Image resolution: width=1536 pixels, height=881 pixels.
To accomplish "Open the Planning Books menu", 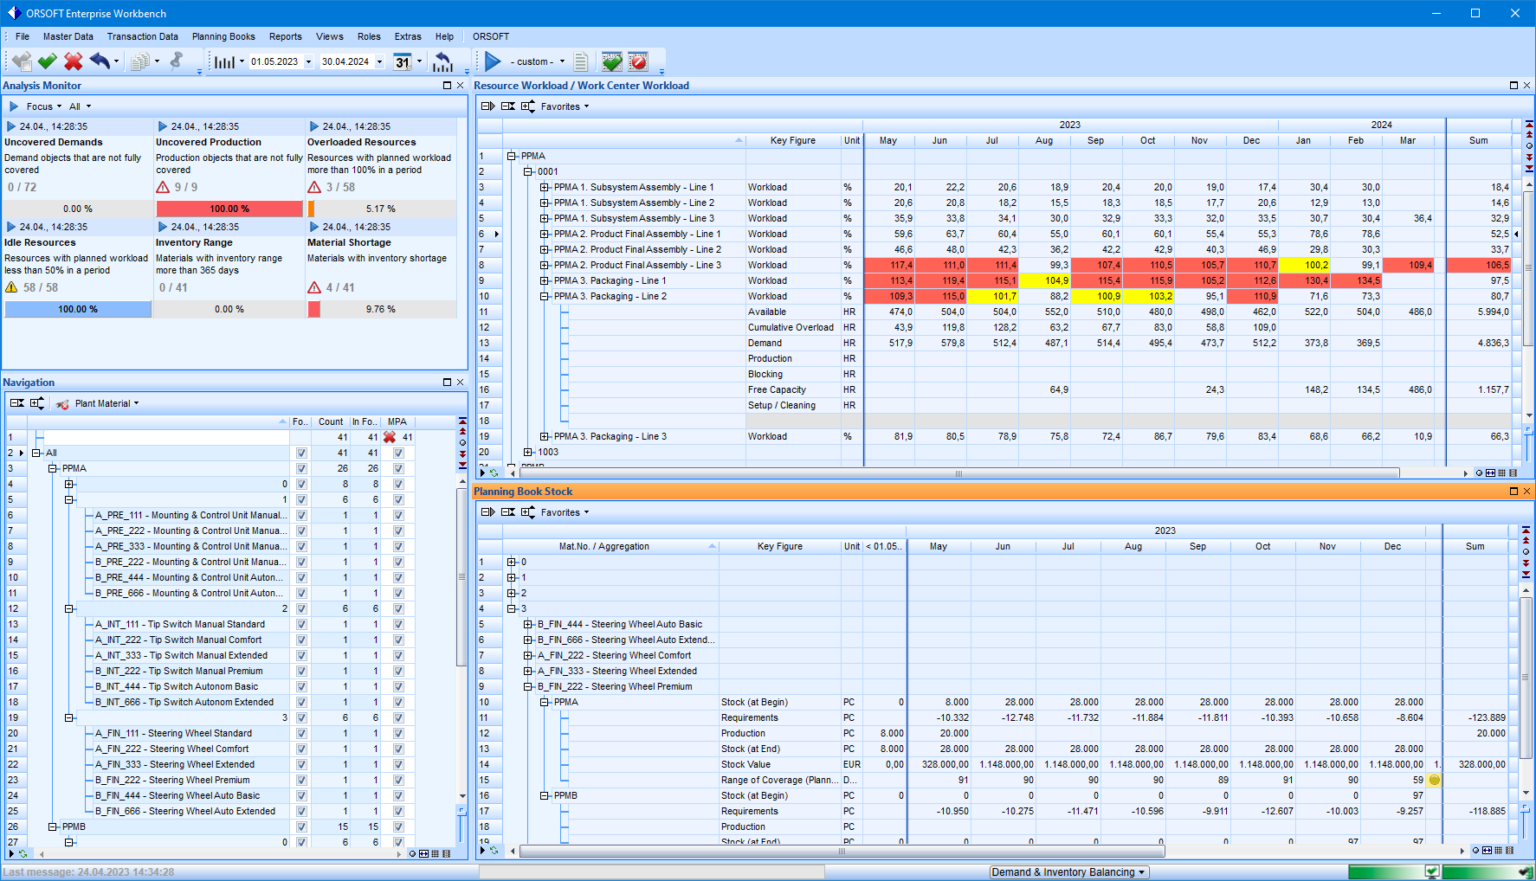I will pyautogui.click(x=223, y=36).
